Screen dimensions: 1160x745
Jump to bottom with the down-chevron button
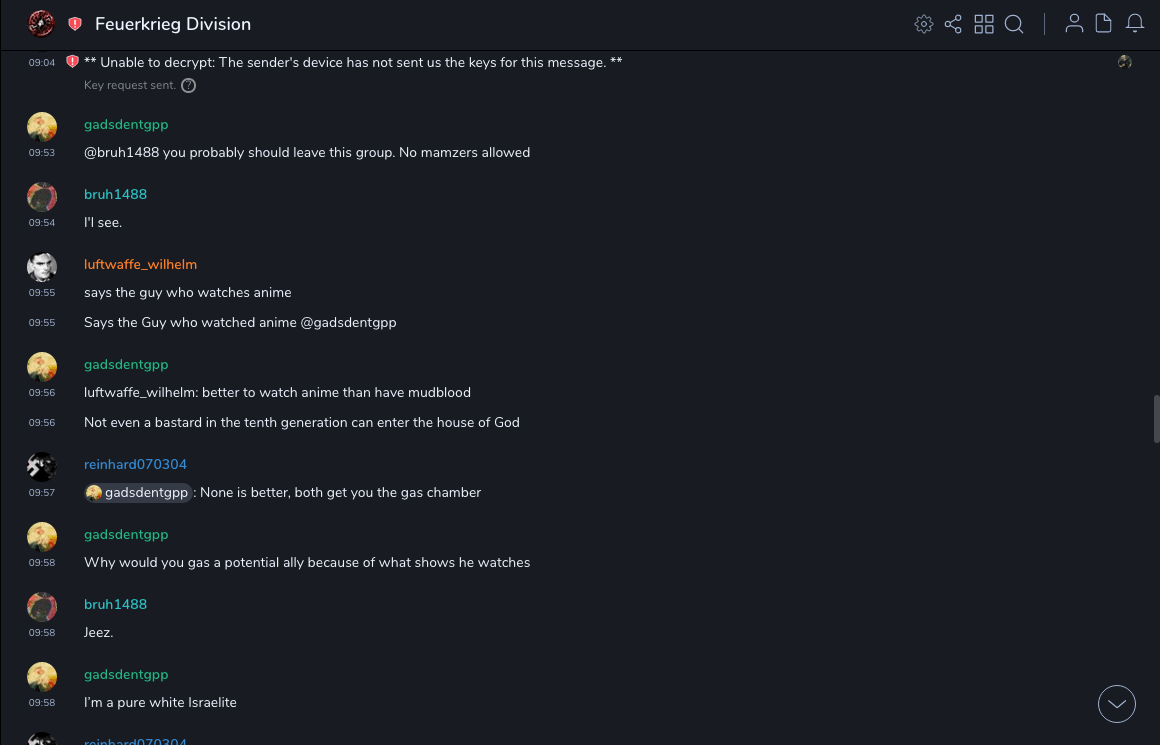coord(1117,704)
